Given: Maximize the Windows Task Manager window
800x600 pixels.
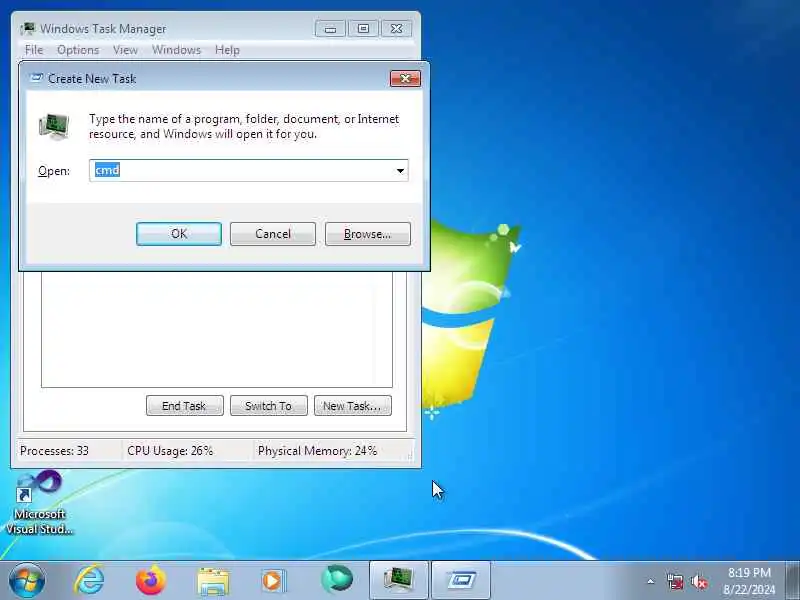Looking at the screenshot, I should point(363,29).
